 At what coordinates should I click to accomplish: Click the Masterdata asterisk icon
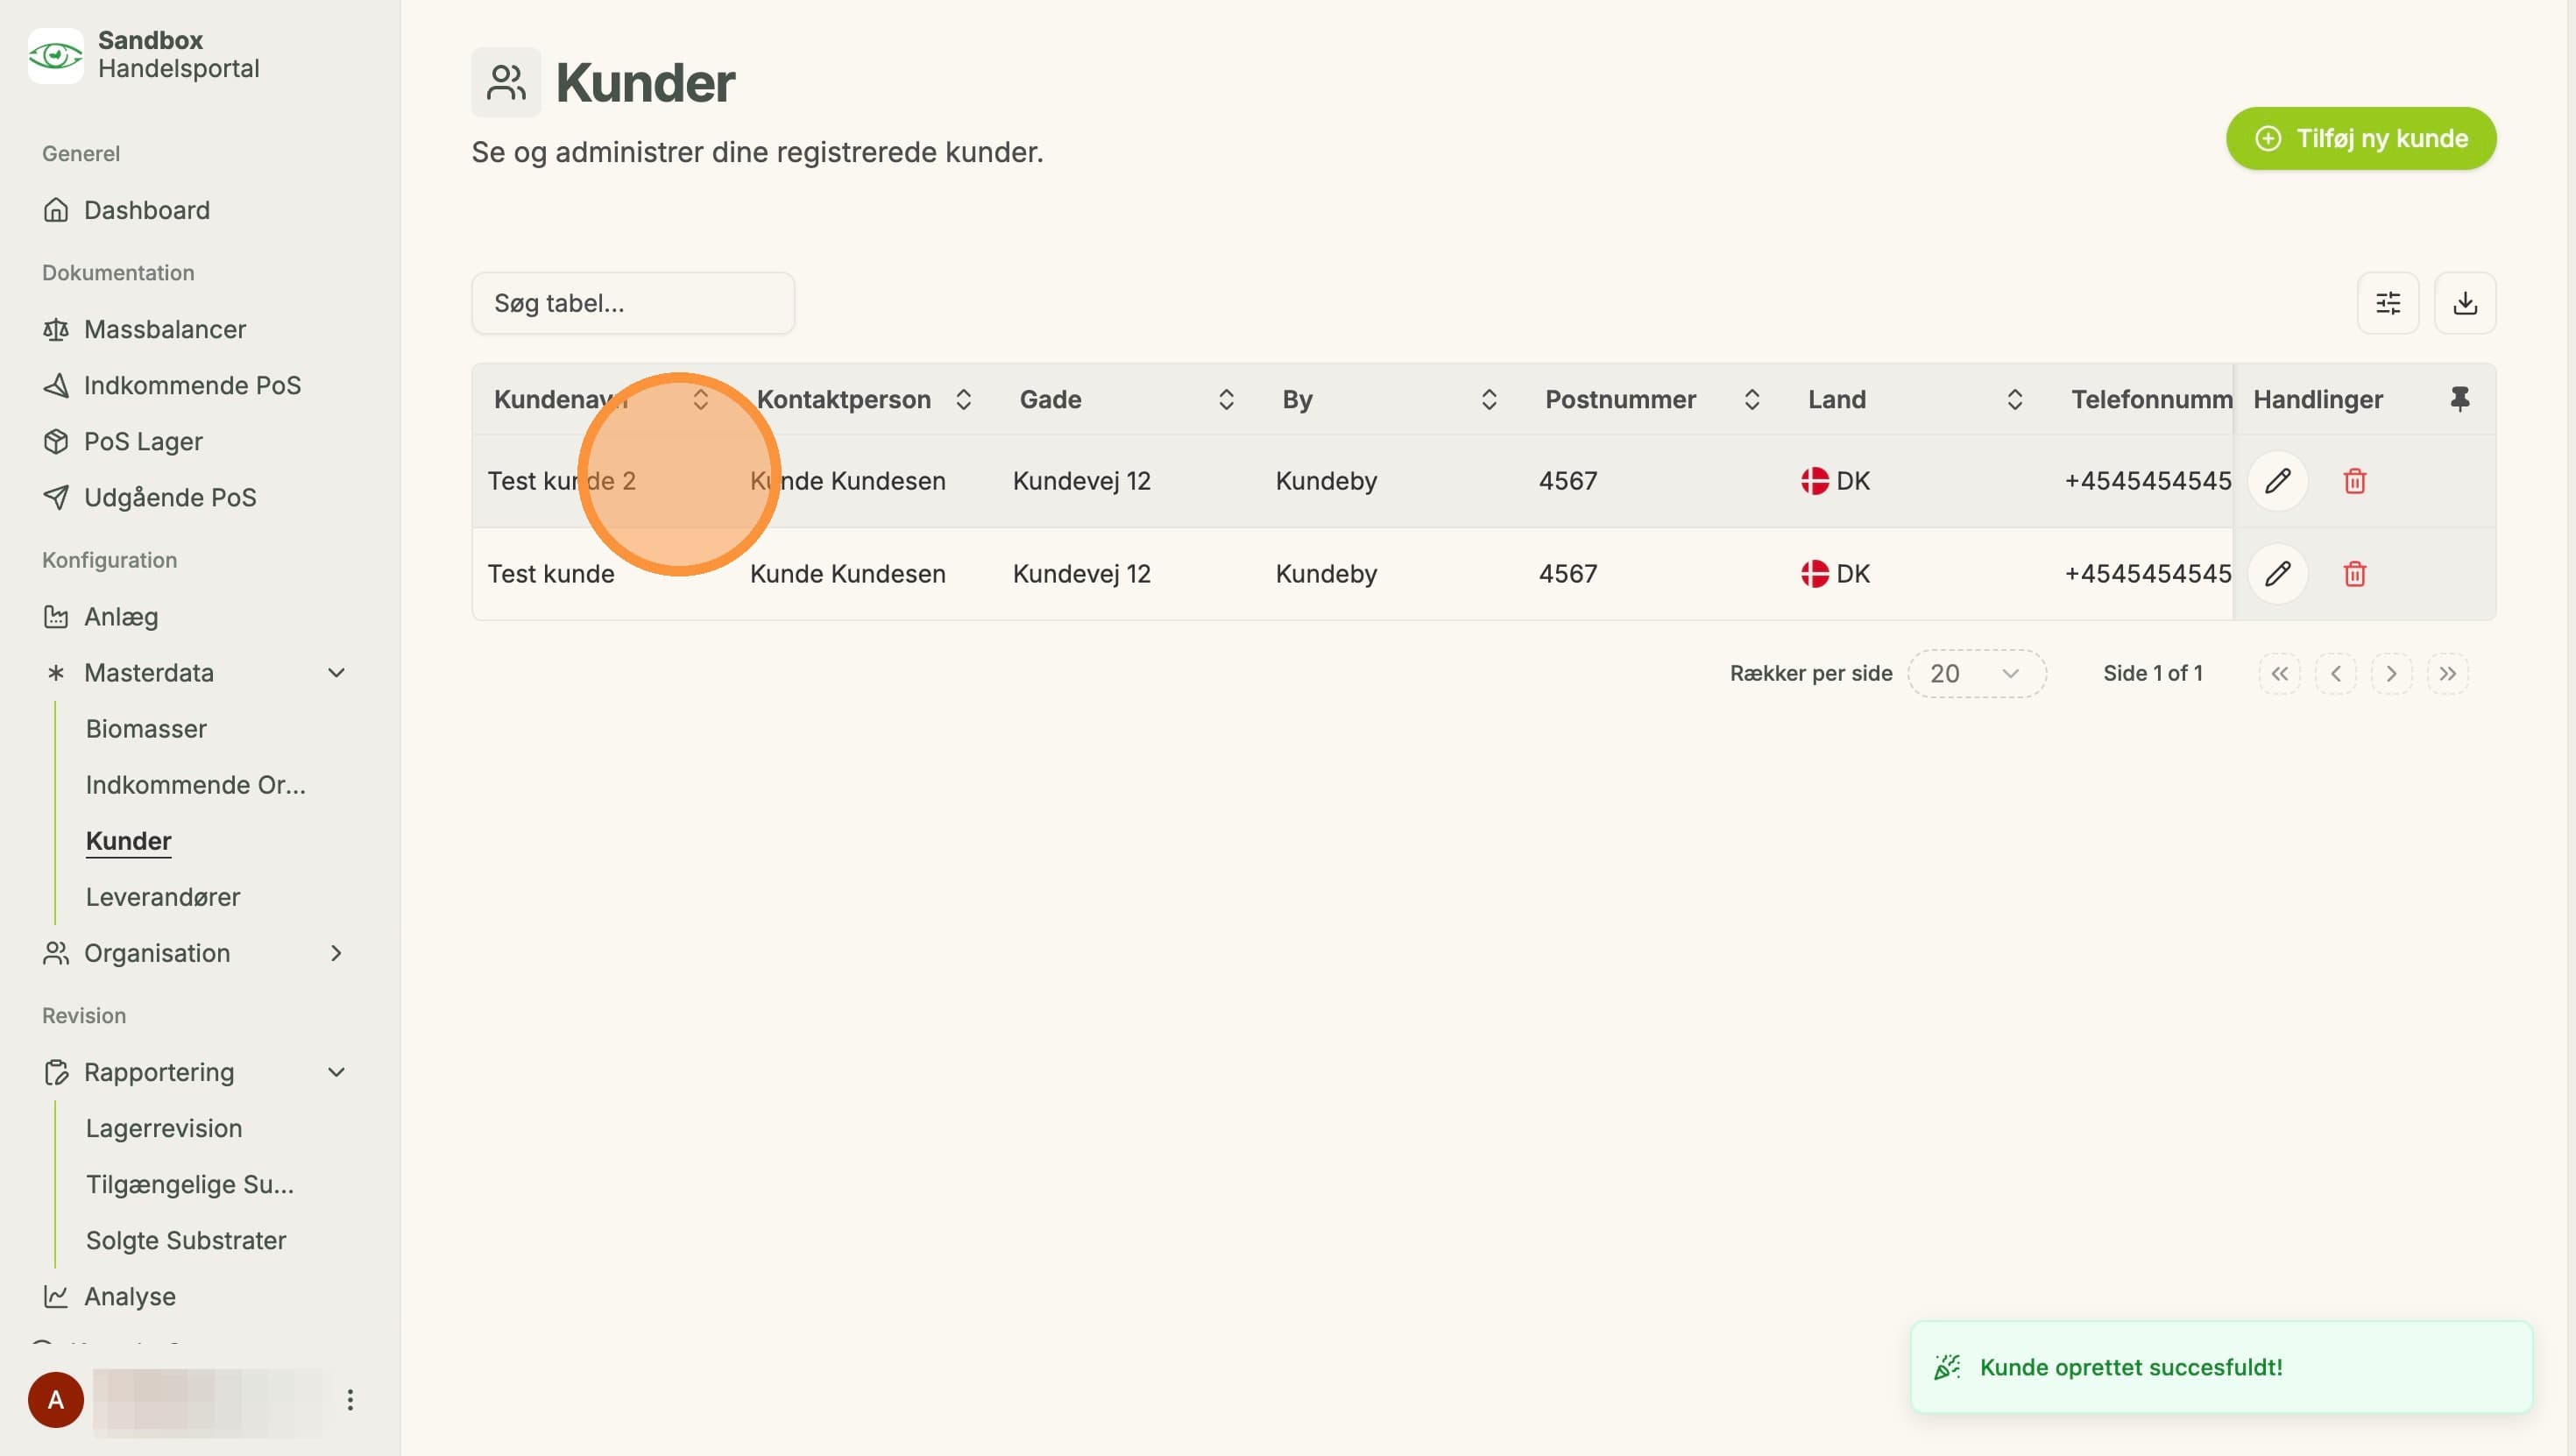[56, 673]
